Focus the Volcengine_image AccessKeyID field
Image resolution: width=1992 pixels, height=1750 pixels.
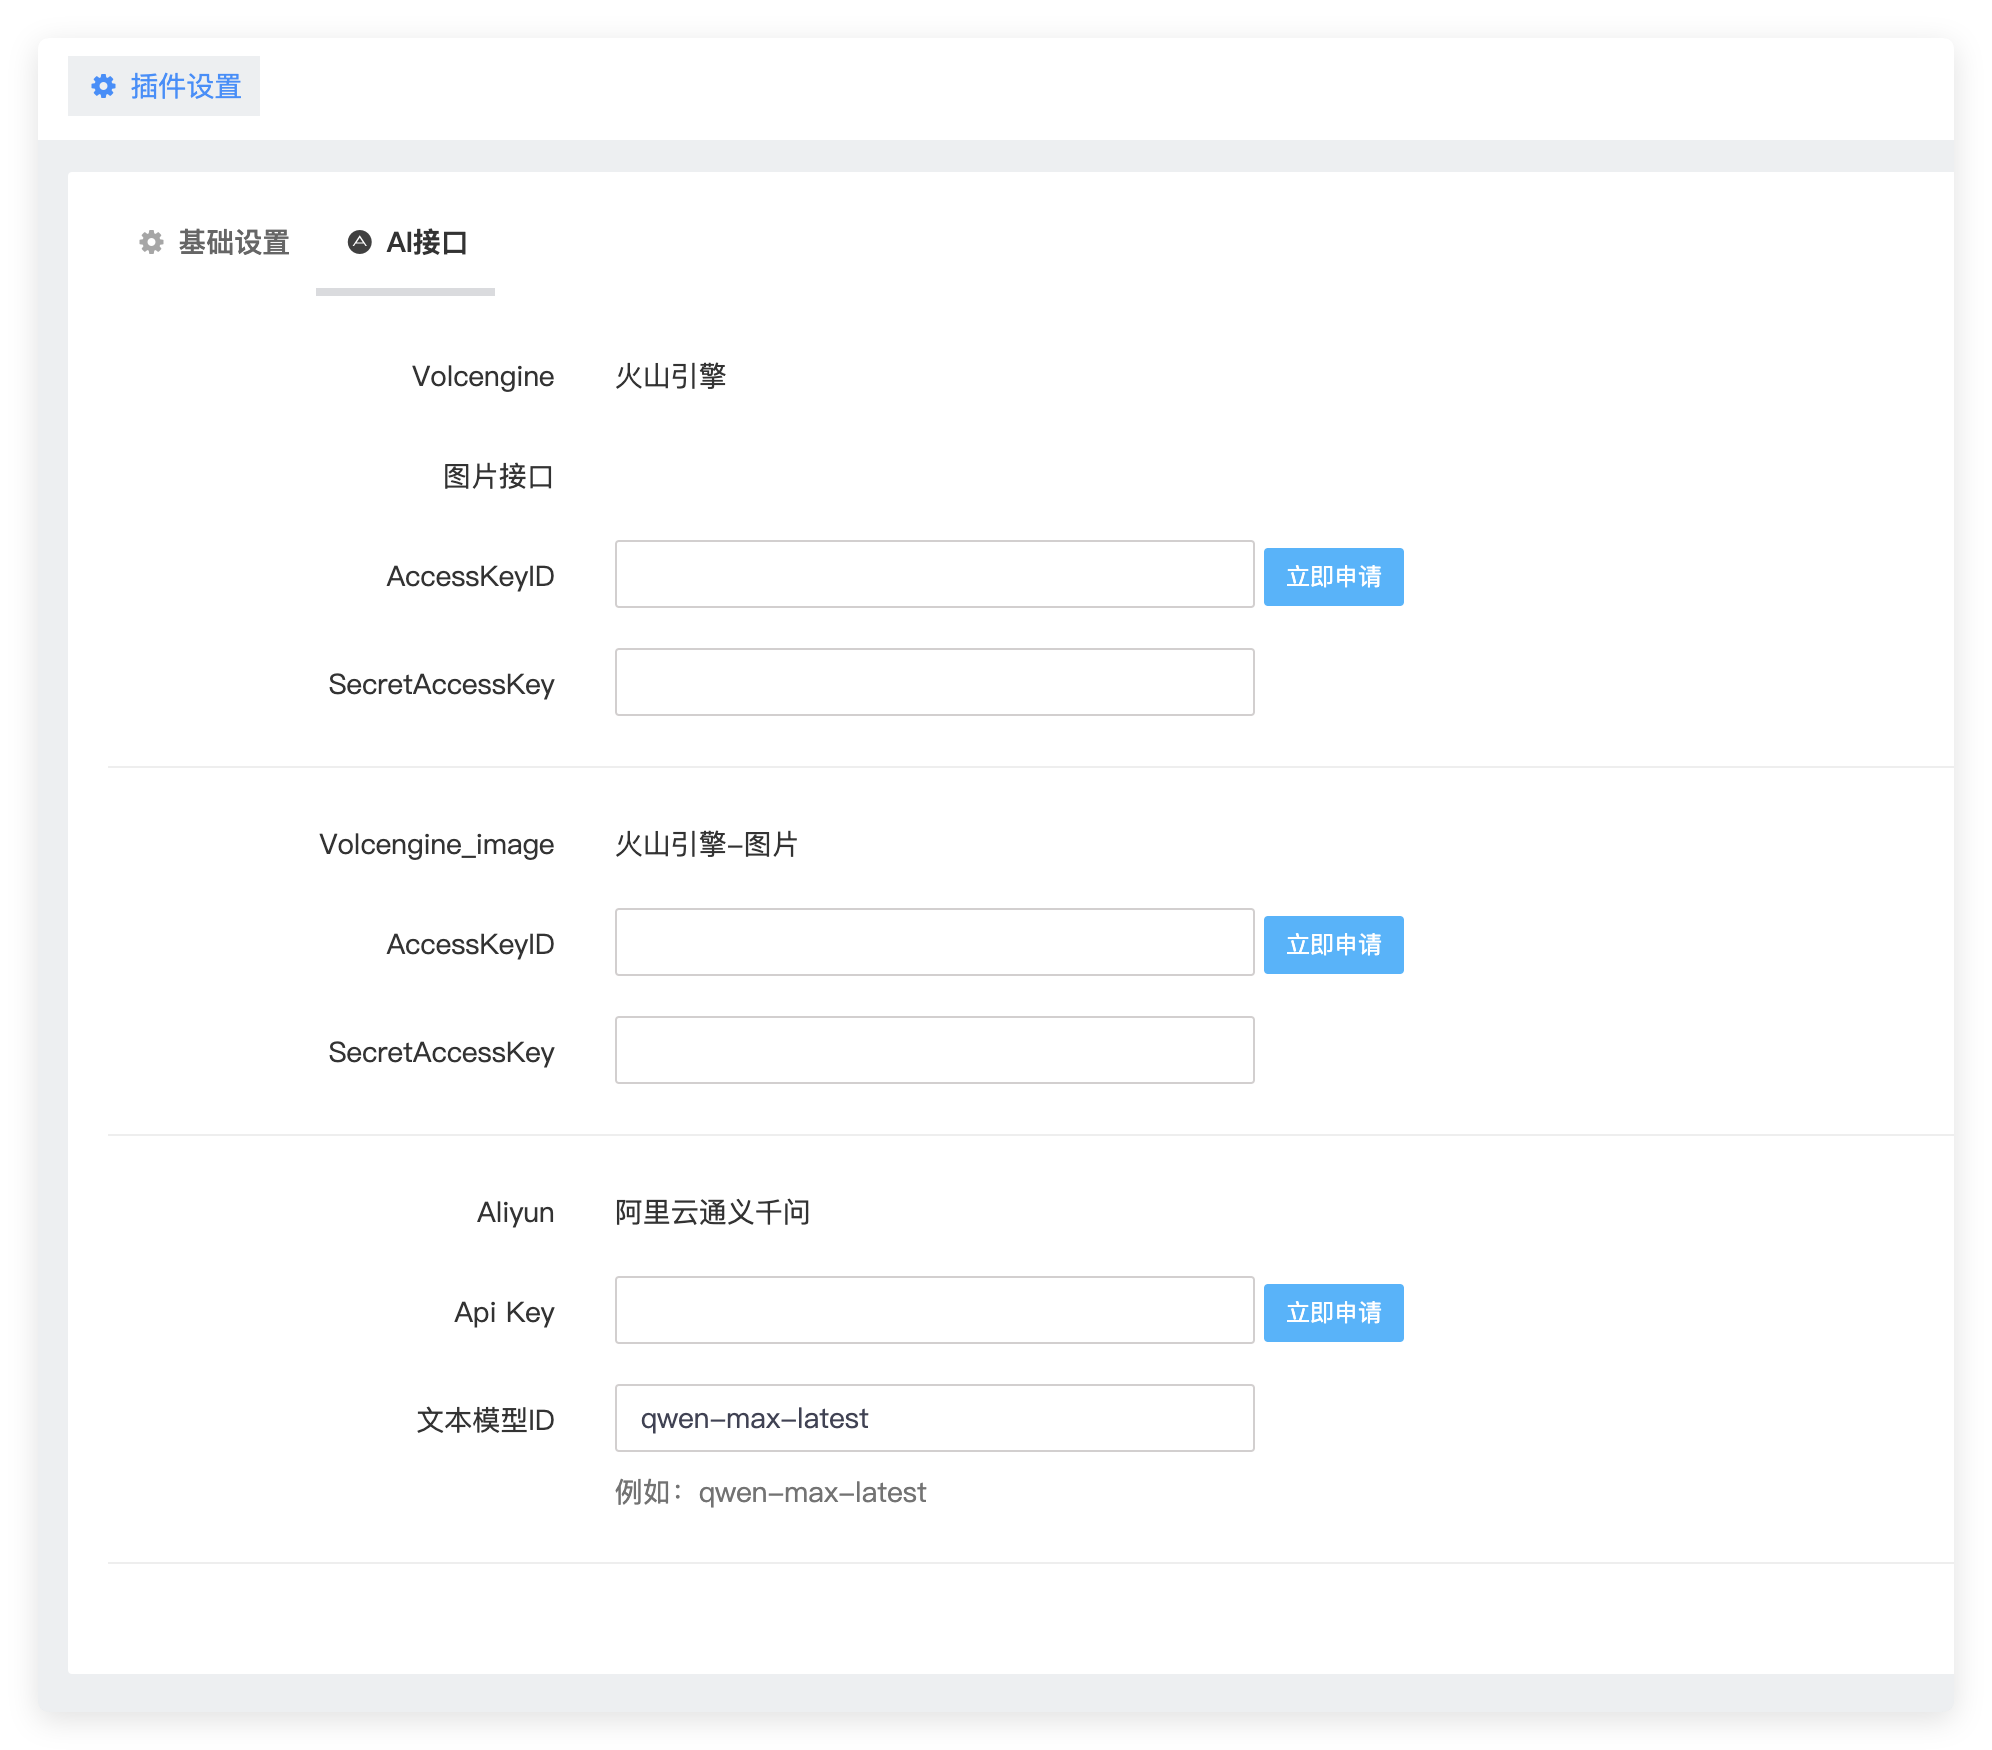(x=934, y=943)
